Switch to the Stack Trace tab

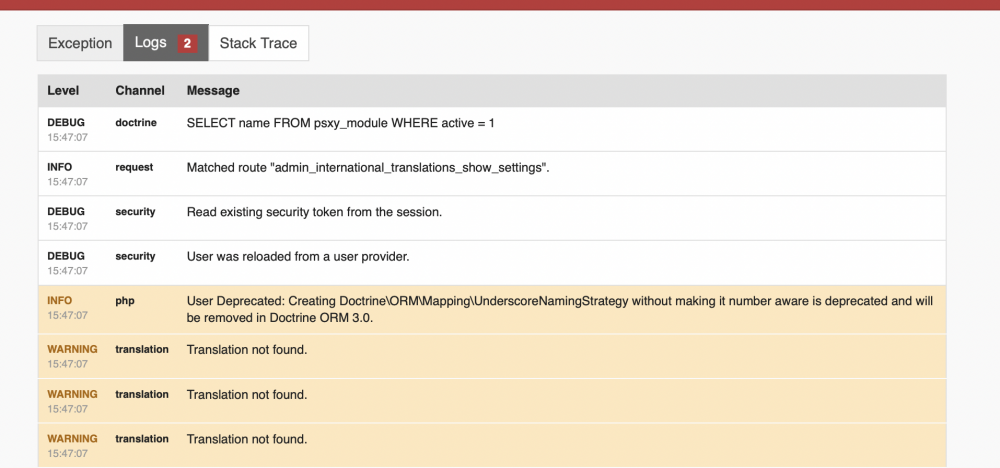coord(258,43)
